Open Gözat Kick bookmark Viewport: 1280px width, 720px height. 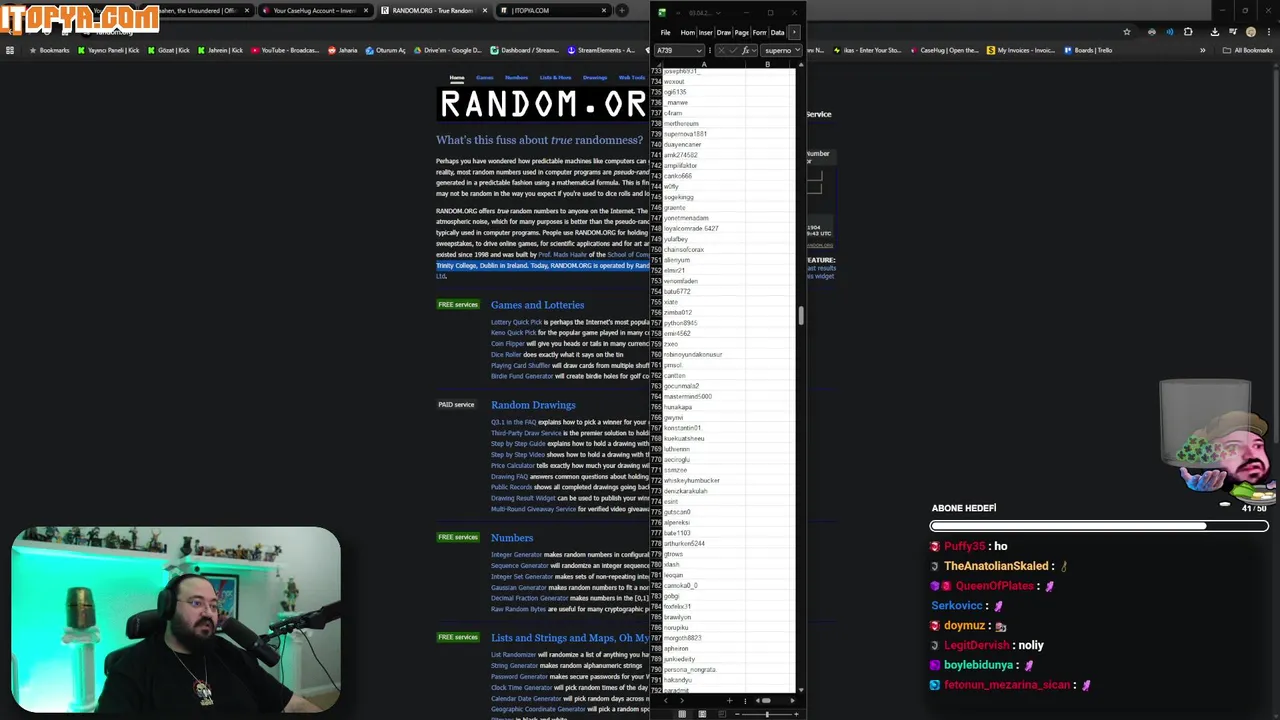click(170, 50)
